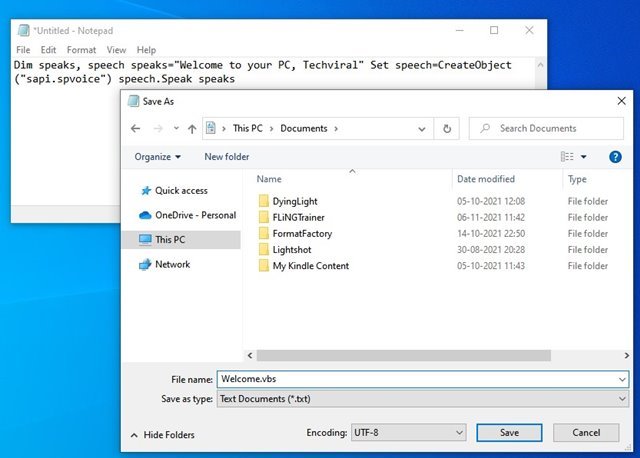Screen dimensions: 640x458
Task: Click the date 05-10-2021 12:08
Action: [x=491, y=201]
